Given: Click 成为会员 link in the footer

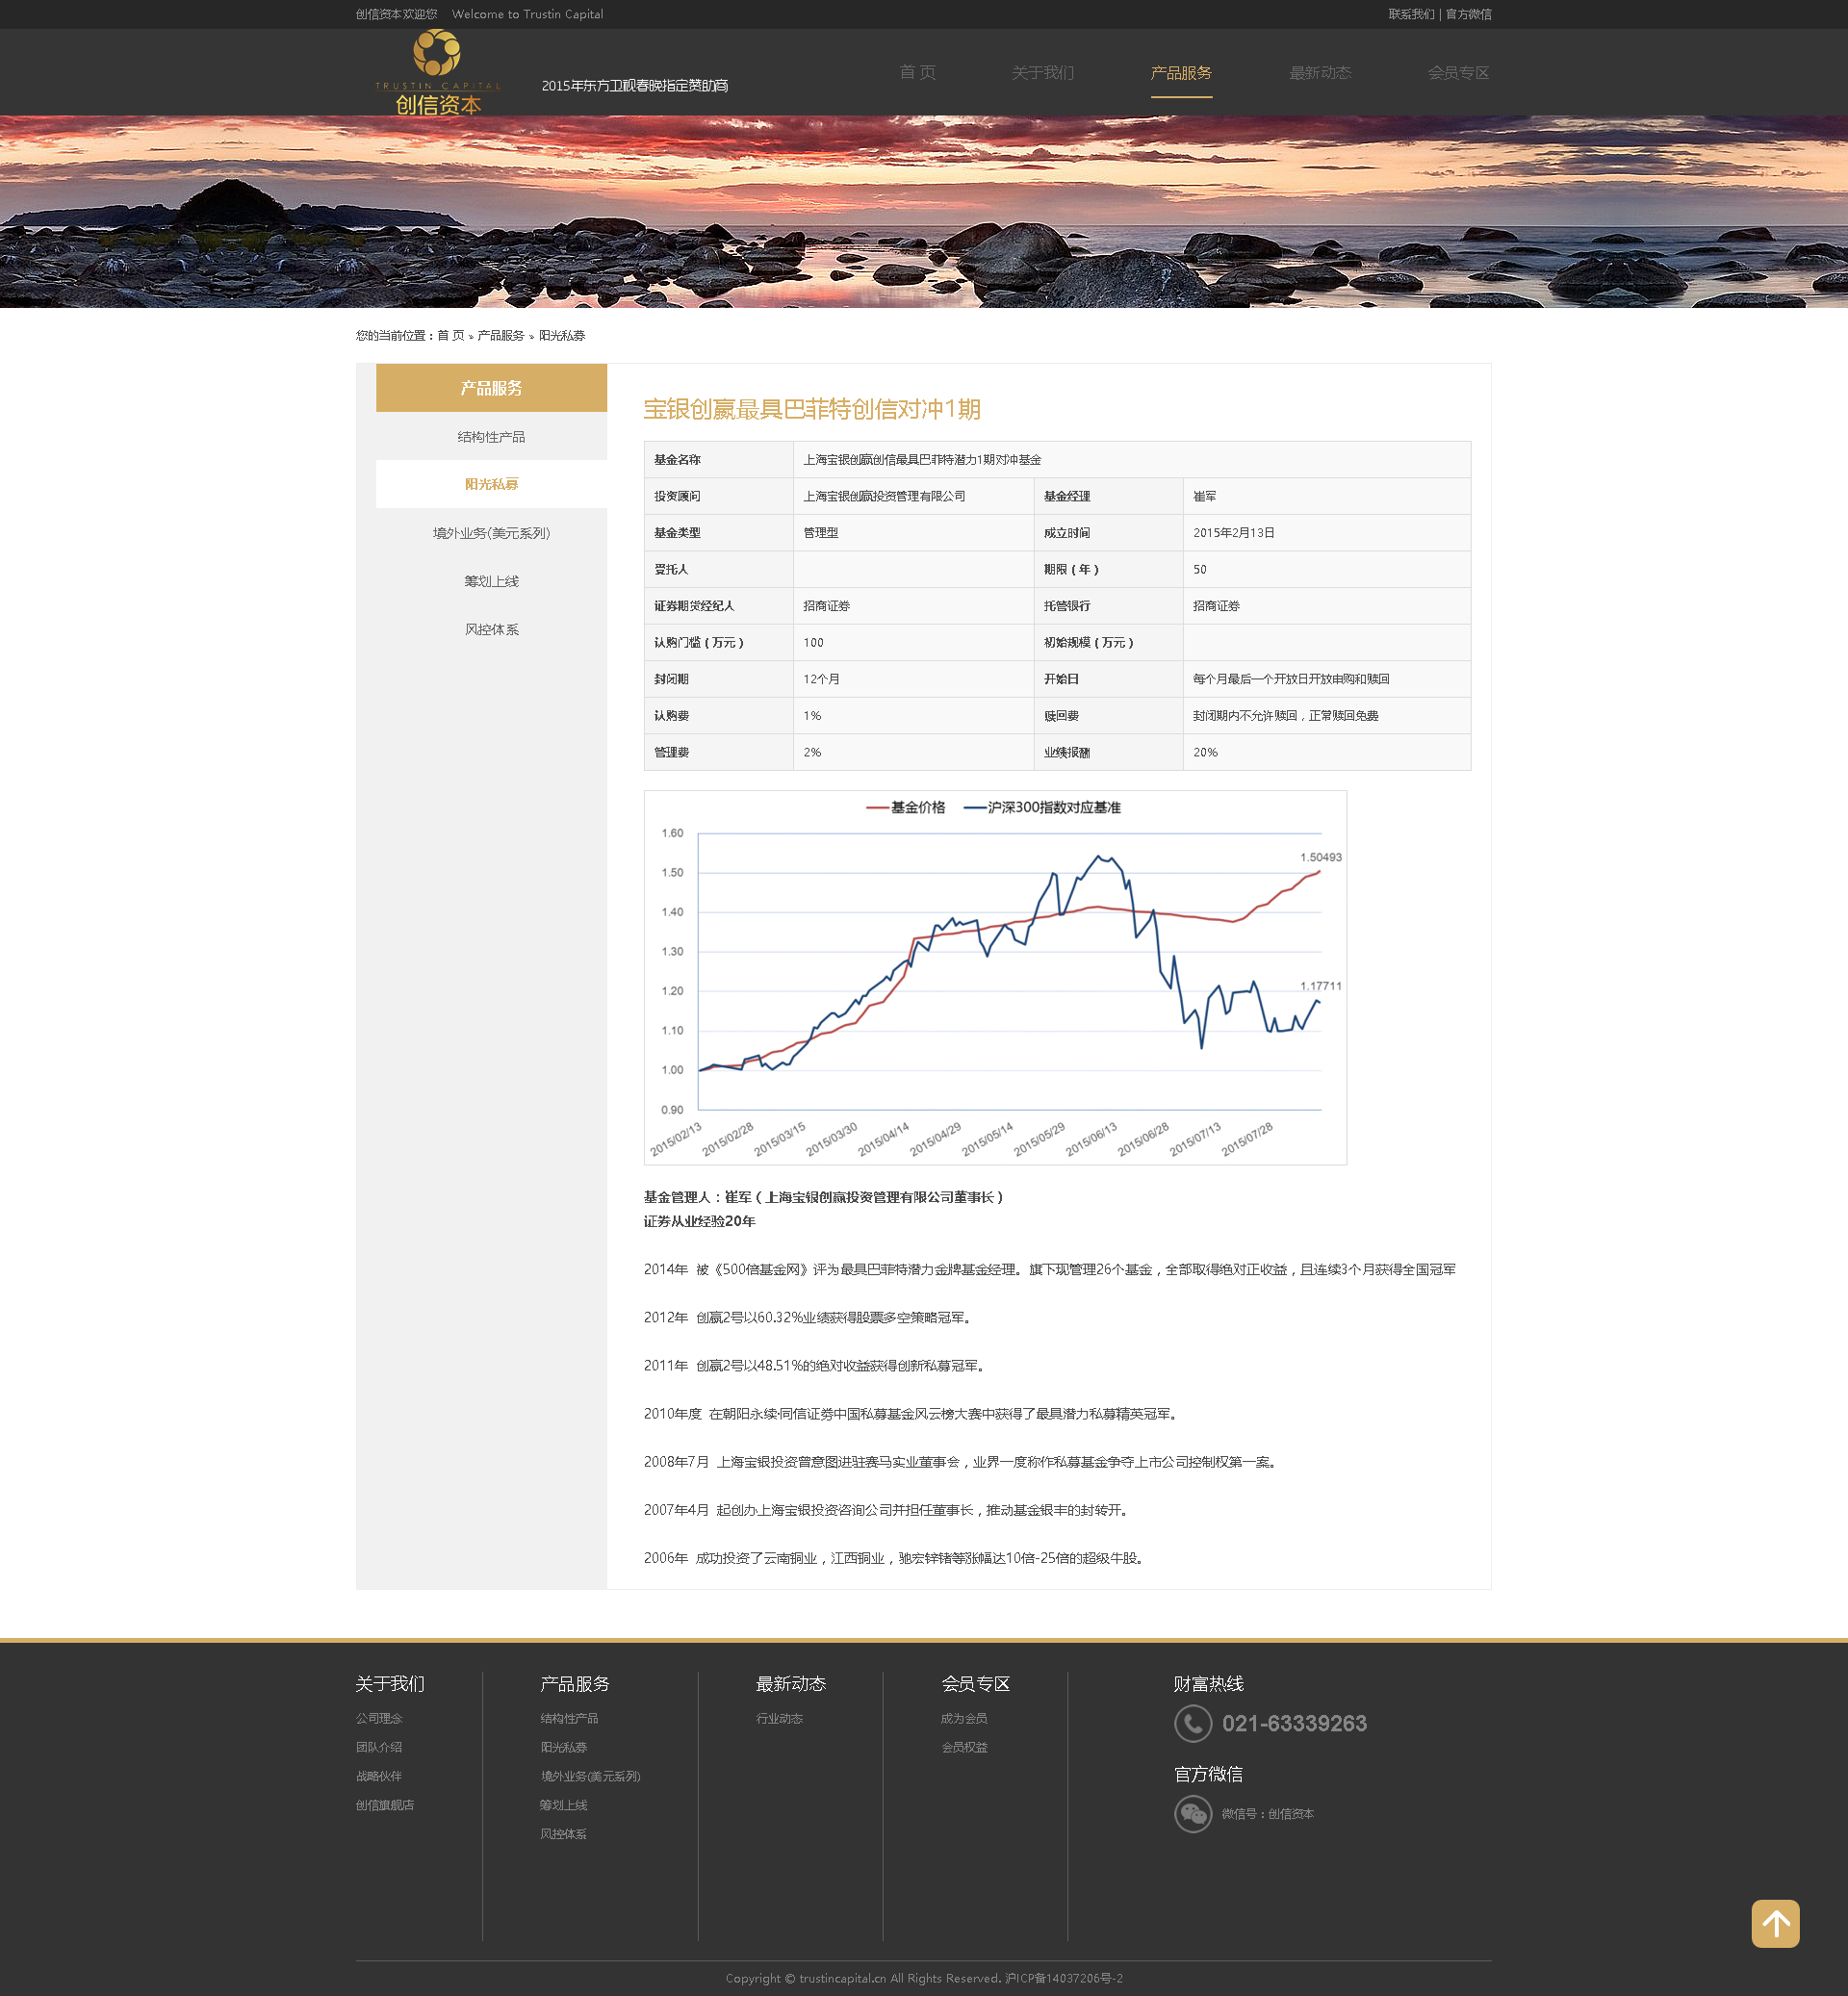Looking at the screenshot, I should (x=964, y=1718).
